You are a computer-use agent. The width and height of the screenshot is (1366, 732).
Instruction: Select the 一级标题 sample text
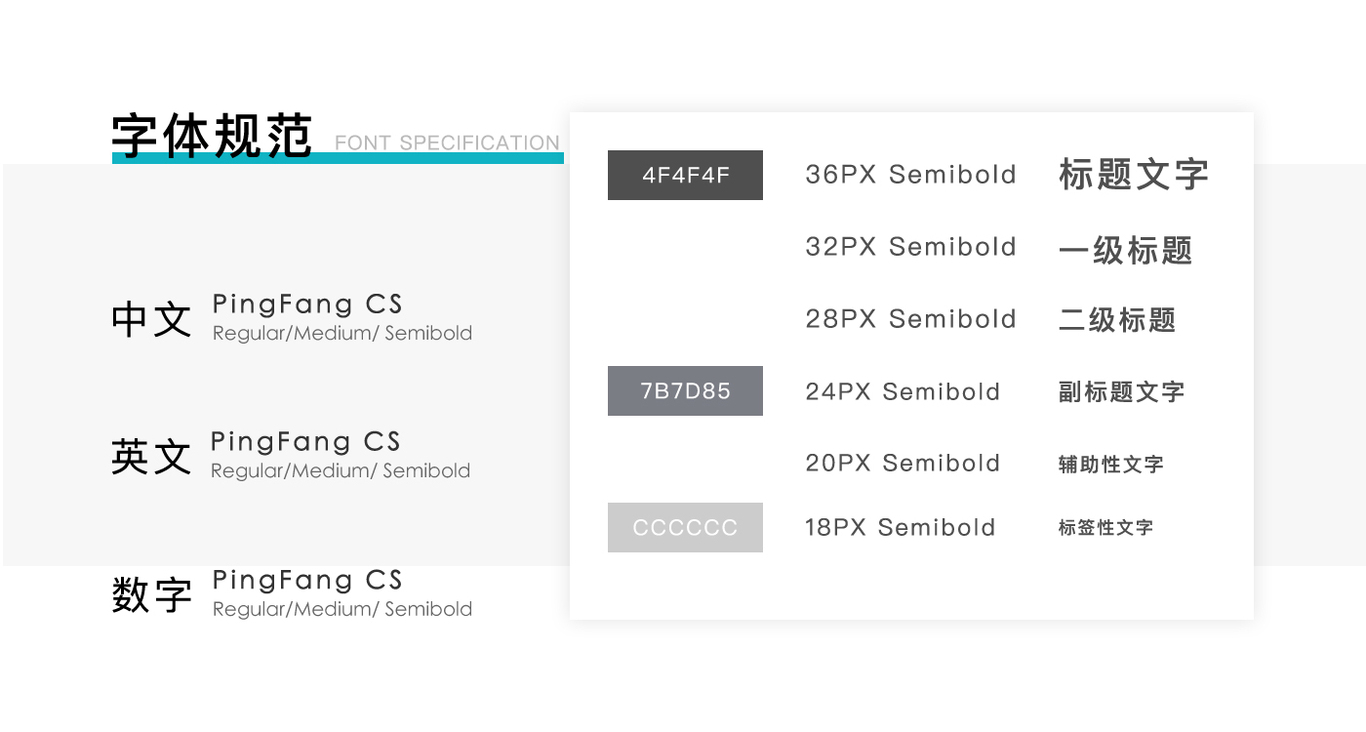tap(1126, 249)
